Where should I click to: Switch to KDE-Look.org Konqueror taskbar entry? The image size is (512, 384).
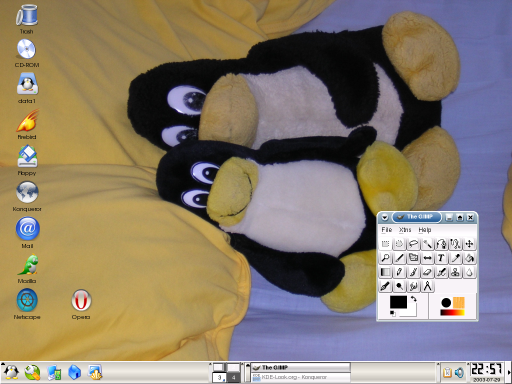pos(301,377)
